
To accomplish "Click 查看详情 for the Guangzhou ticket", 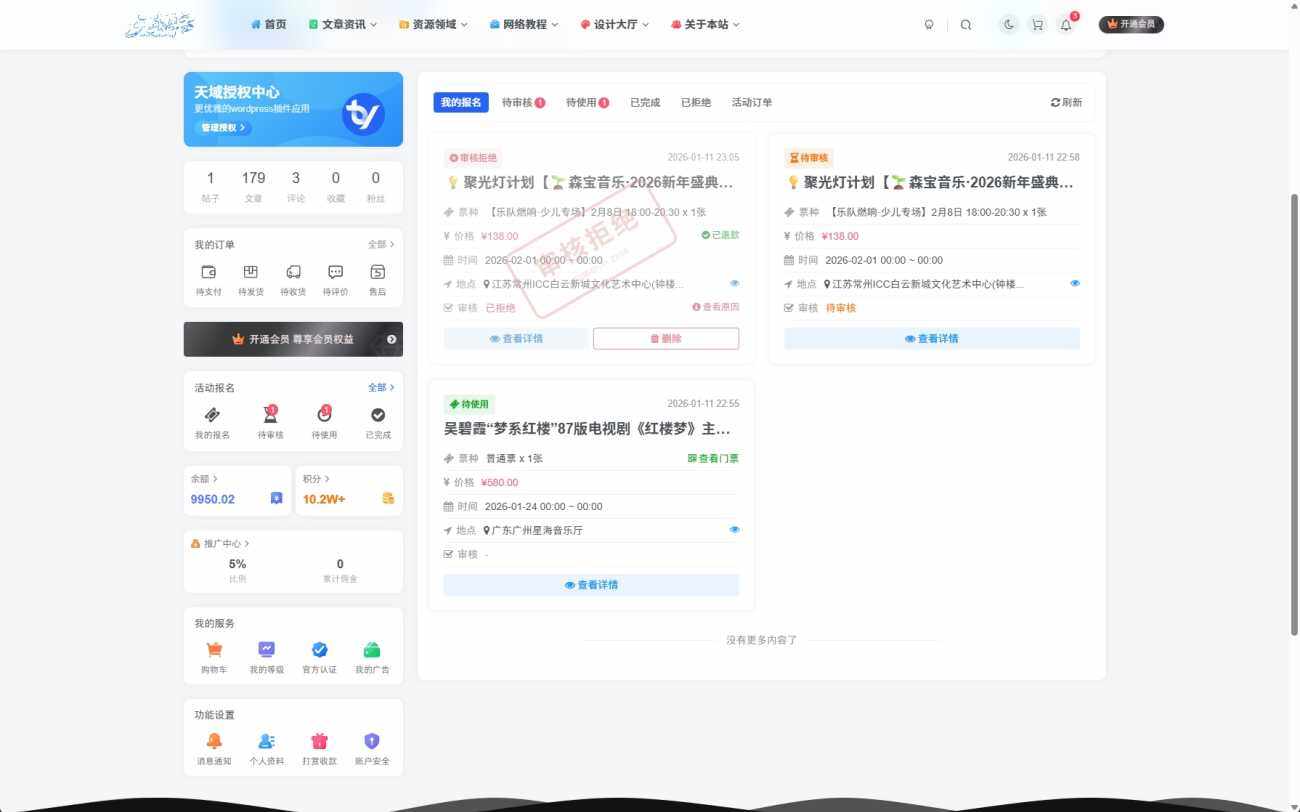I will point(591,585).
